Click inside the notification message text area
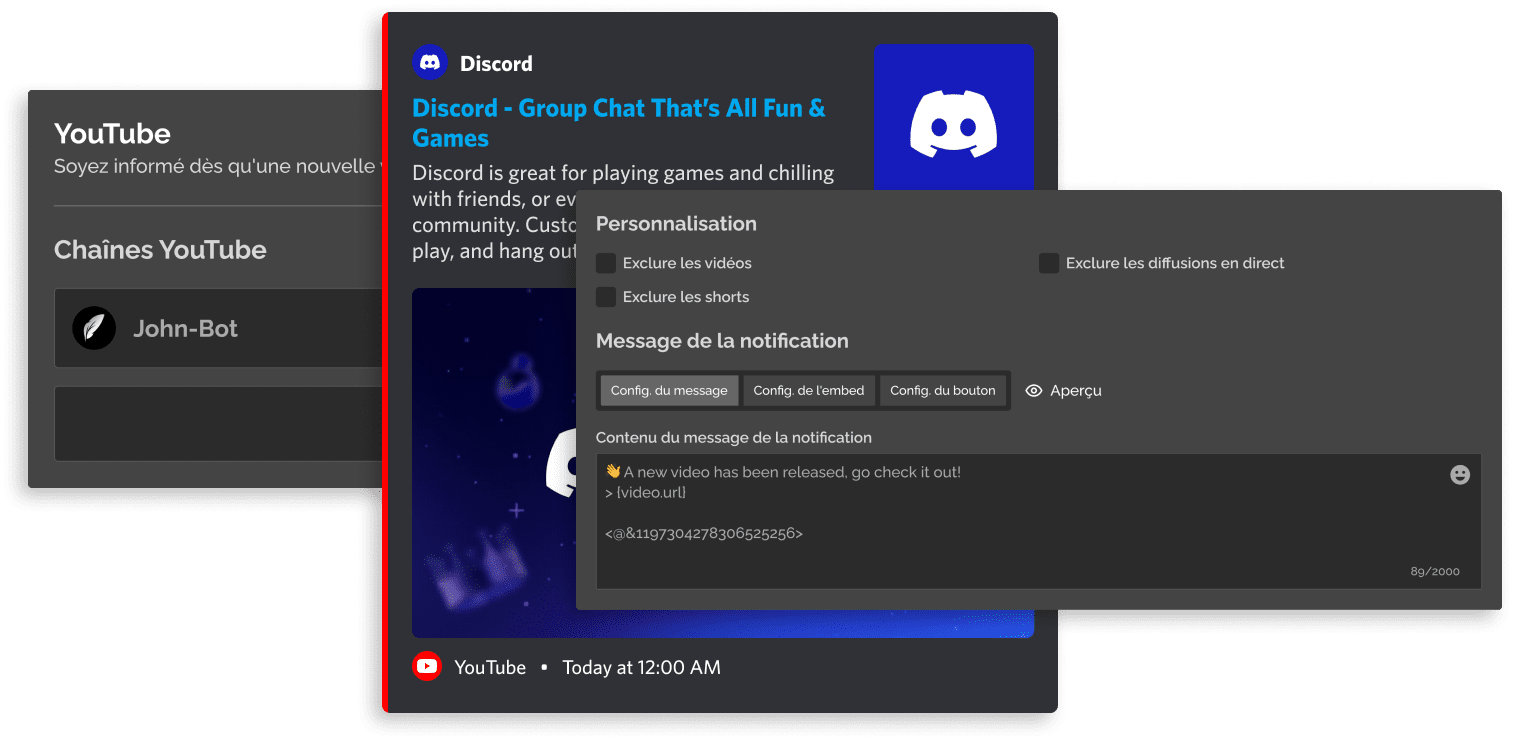The image size is (1514, 741). [x=1038, y=521]
